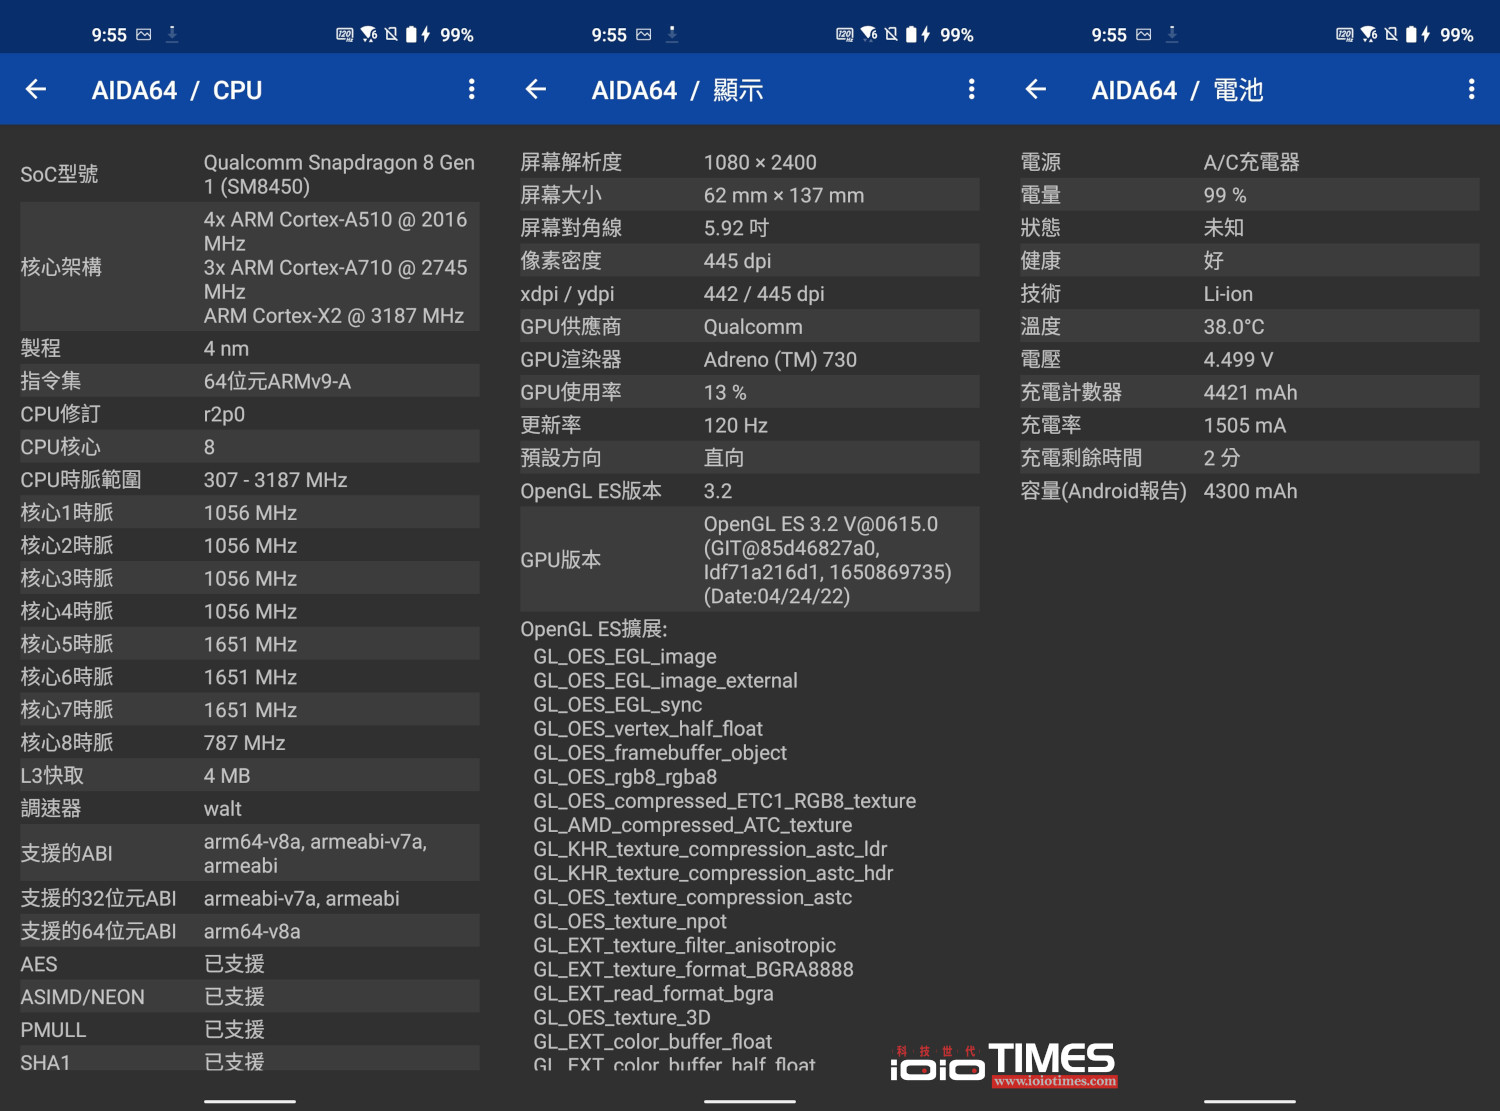Viewport: 1500px width, 1111px height.
Task: Select the L3快取 4 MB row
Action: tap(250, 776)
